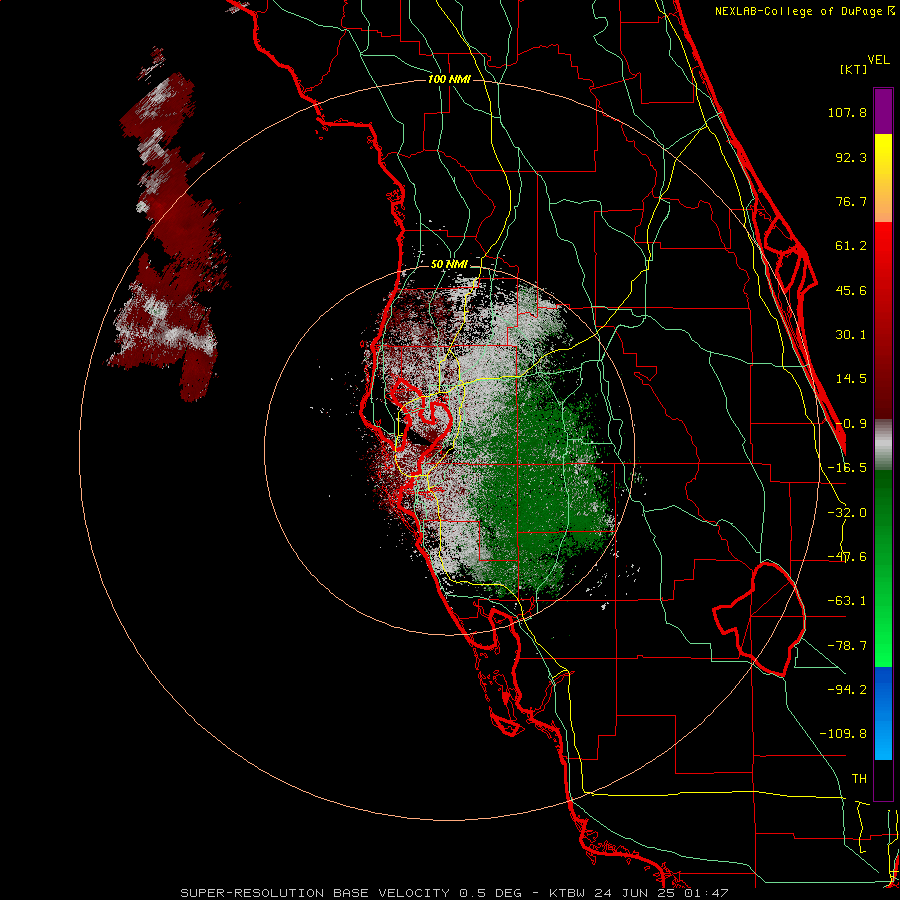Select the -63.1 velocity scale value

click(847, 601)
